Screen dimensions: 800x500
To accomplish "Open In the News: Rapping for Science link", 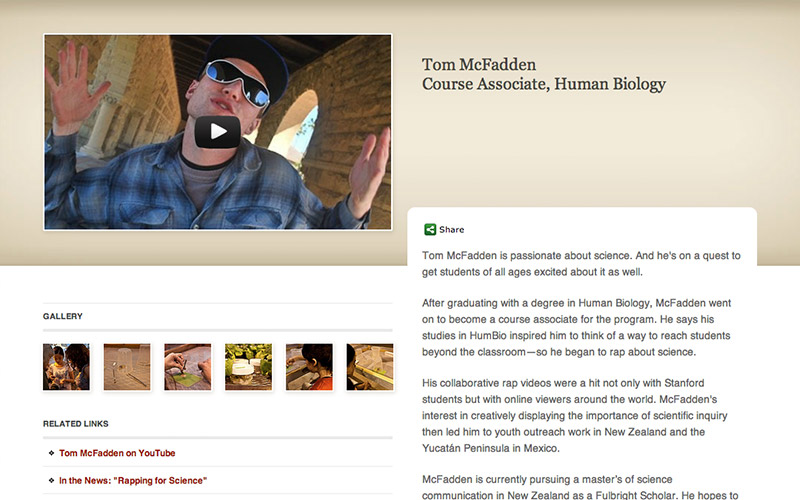I will click(x=133, y=481).
